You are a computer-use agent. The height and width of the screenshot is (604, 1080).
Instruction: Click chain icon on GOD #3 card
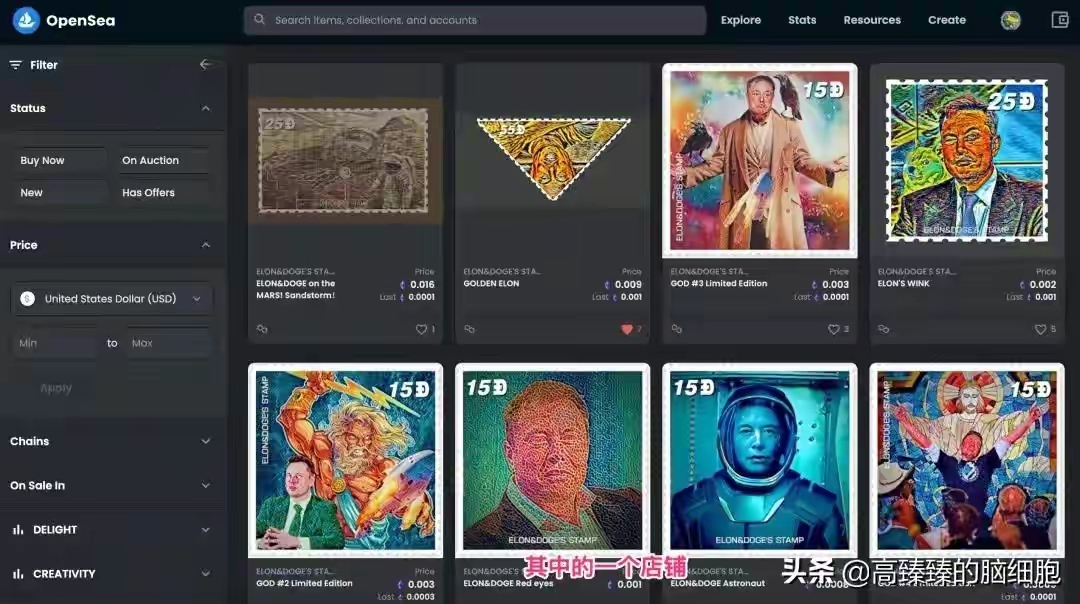click(676, 329)
